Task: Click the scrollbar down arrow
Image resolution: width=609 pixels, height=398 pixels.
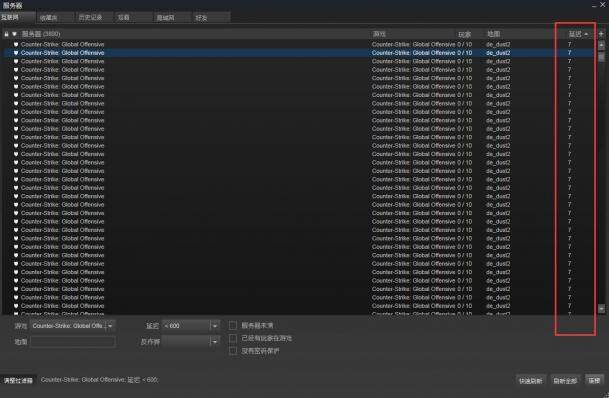Action: 601,309
